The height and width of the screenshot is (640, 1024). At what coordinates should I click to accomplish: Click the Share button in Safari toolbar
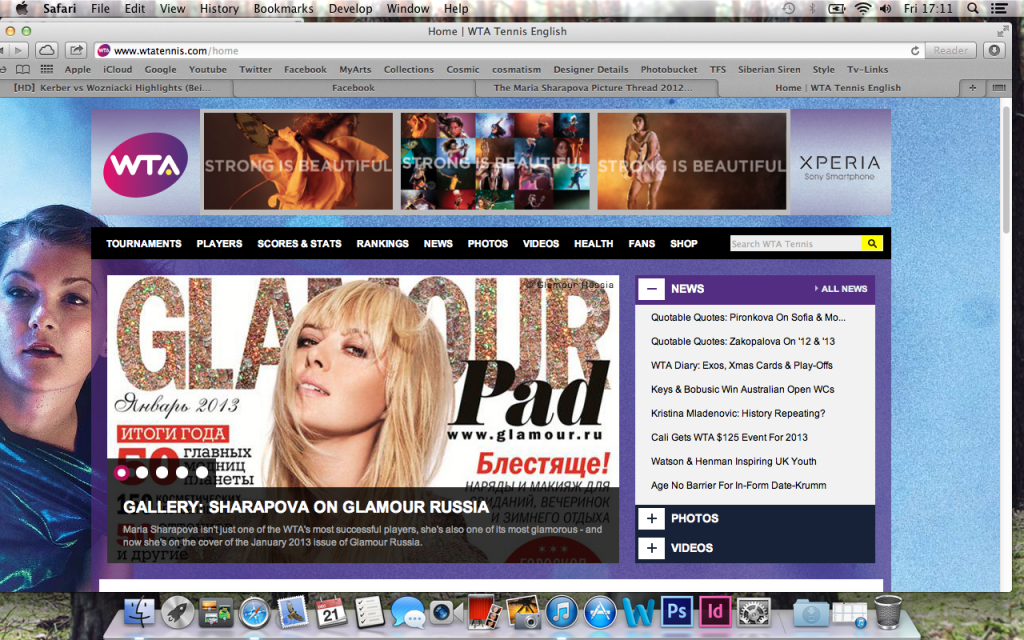(x=76, y=50)
